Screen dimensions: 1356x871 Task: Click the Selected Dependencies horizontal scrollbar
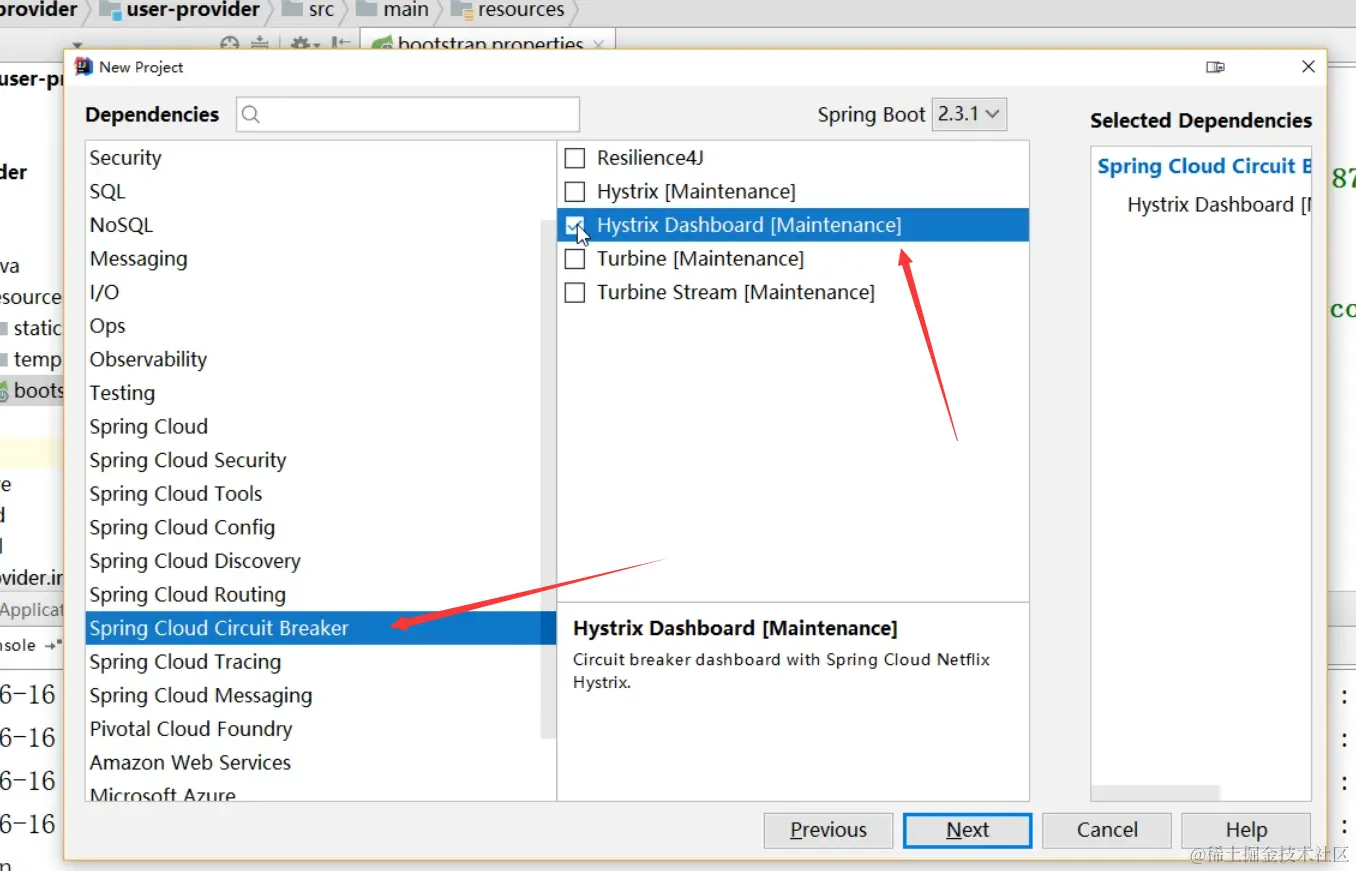click(1157, 793)
